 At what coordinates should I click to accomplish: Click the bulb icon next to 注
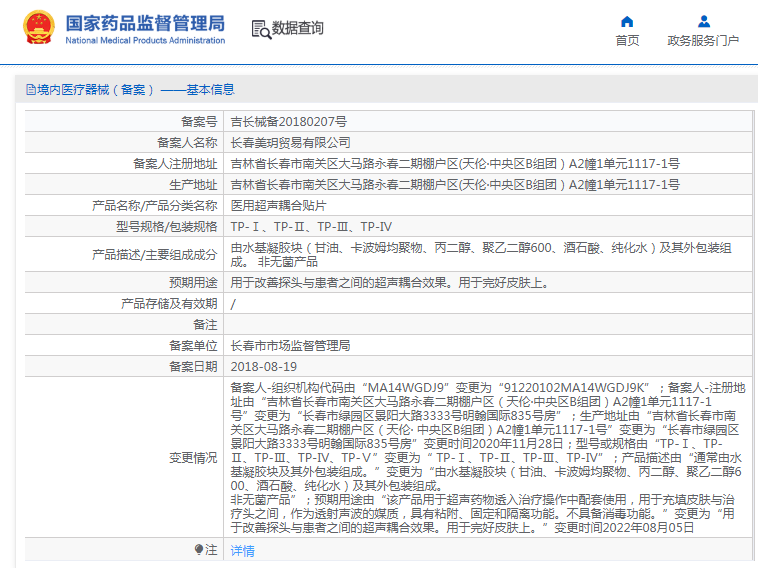(199, 549)
